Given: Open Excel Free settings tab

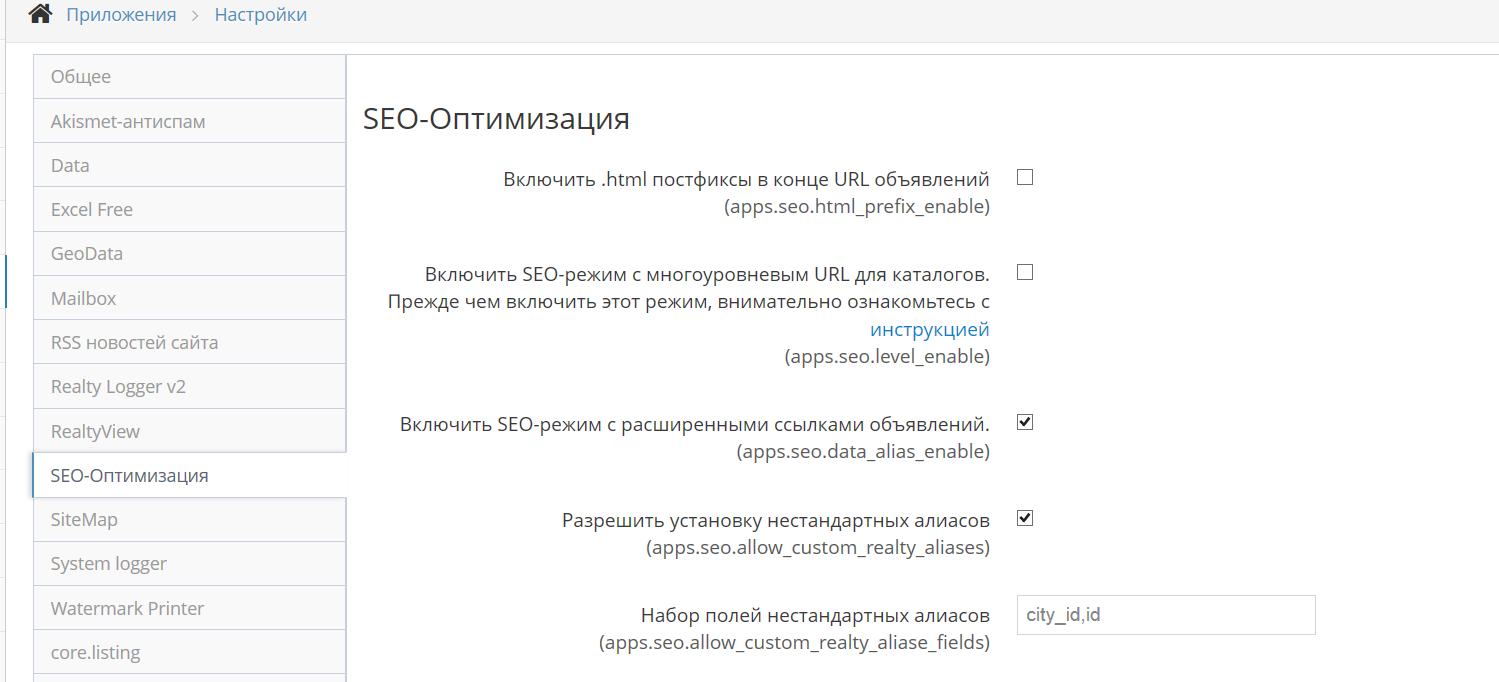Looking at the screenshot, I should tap(190, 209).
